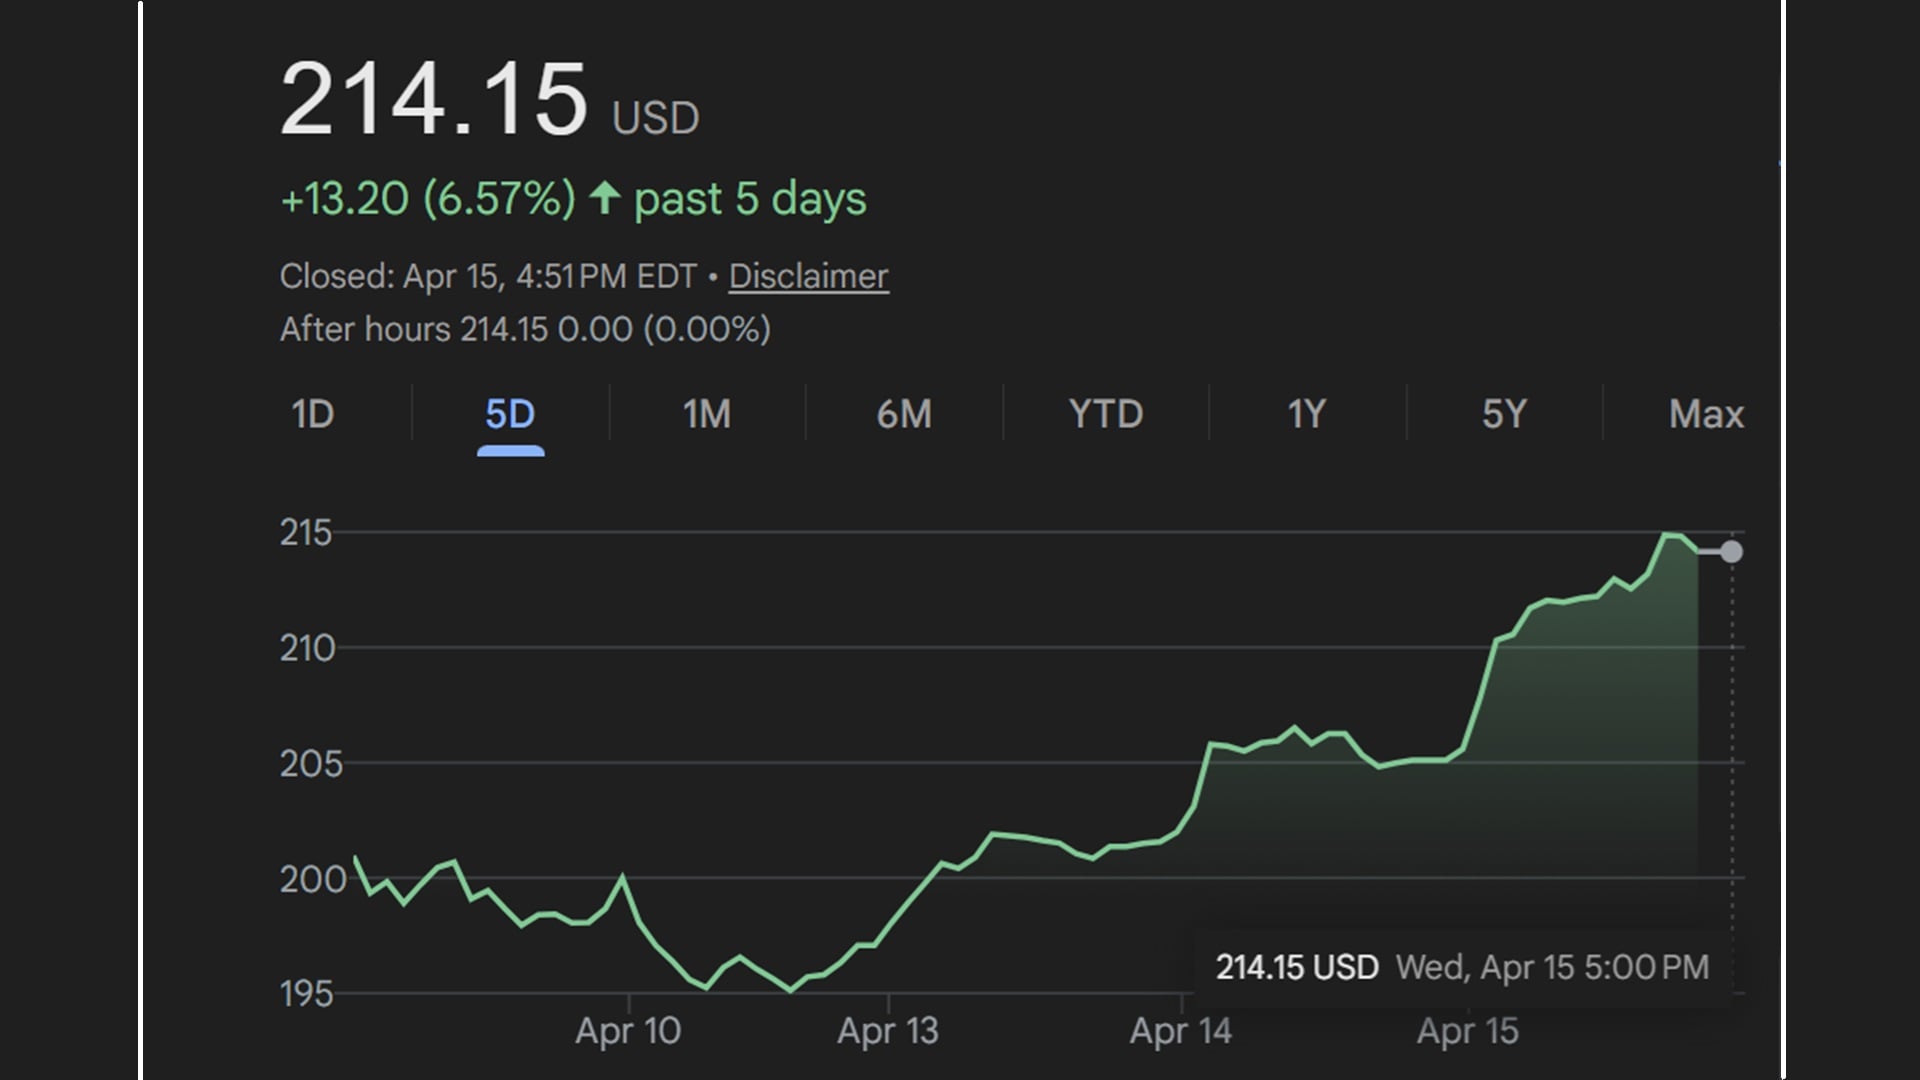Click the After hours price line
Viewport: 1920px width, 1080px height.
[525, 329]
